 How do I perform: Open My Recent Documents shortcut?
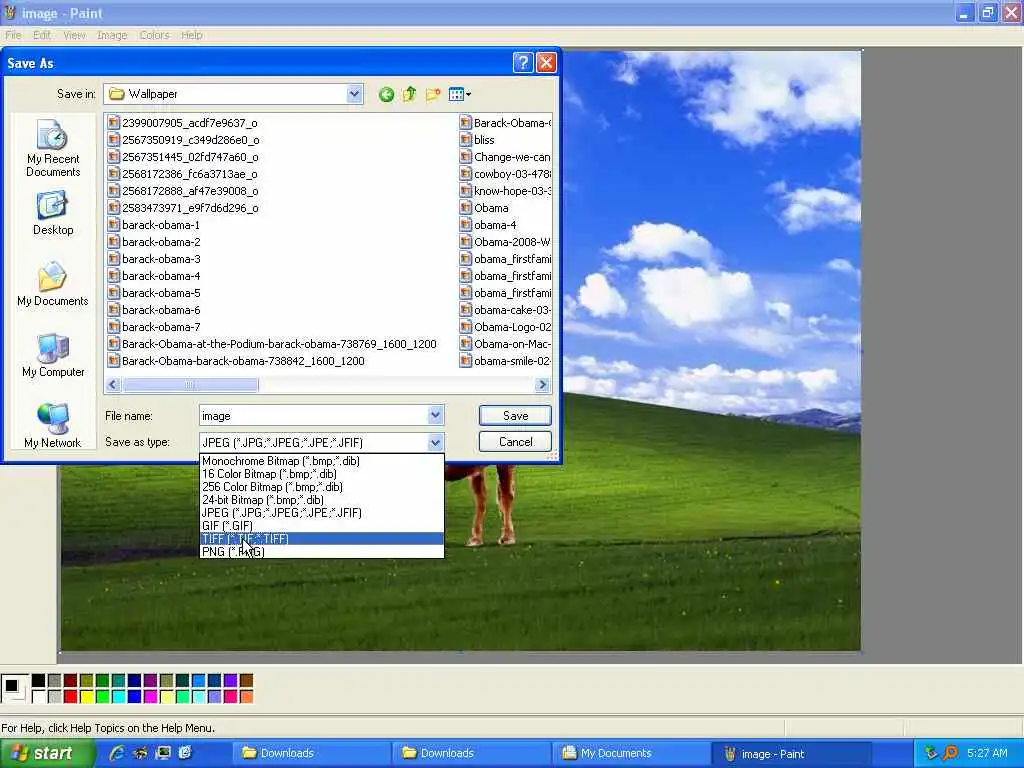point(53,148)
